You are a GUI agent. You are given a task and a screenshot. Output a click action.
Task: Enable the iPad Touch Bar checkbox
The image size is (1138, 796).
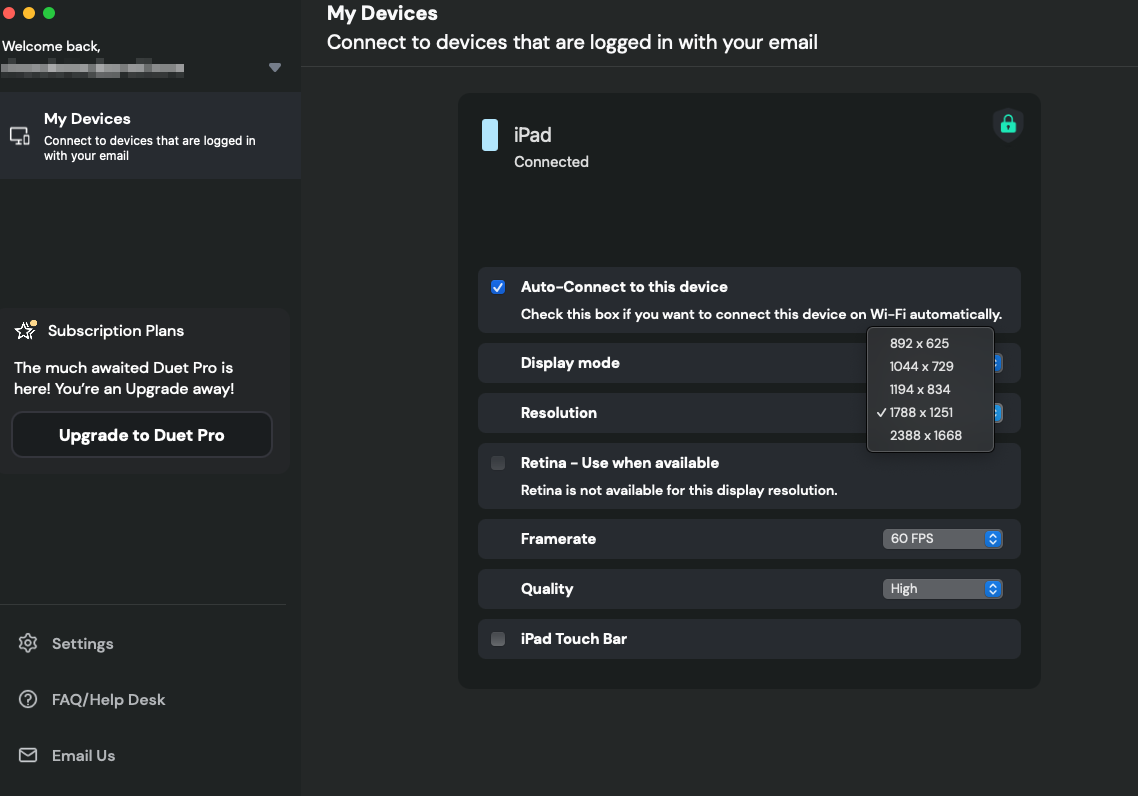pyautogui.click(x=498, y=639)
